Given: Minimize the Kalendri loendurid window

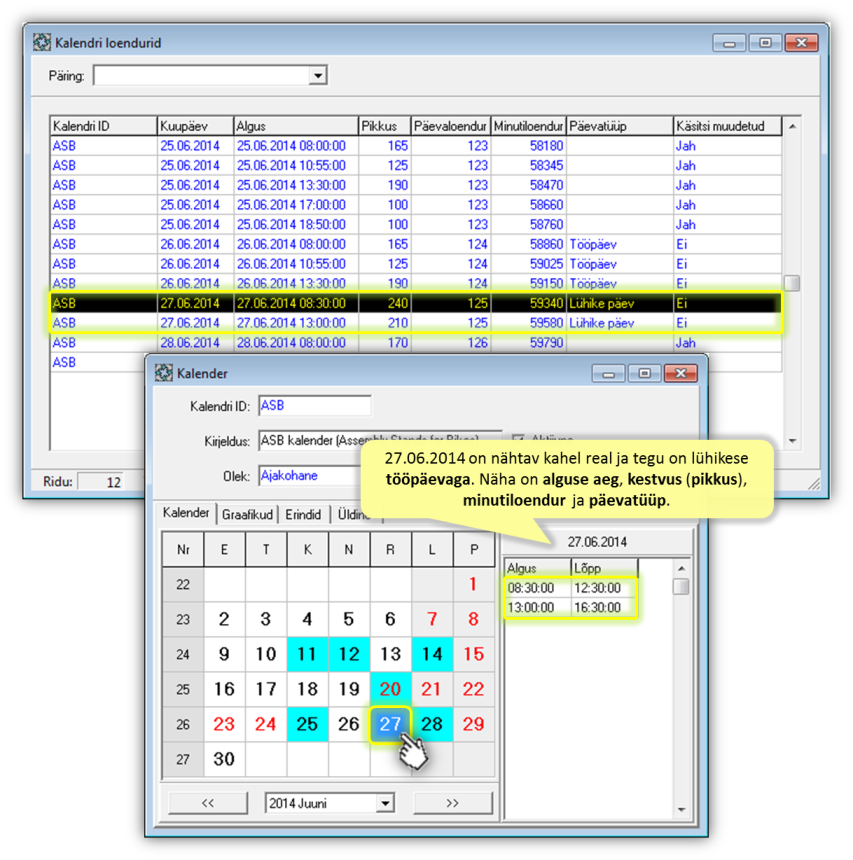Looking at the screenshot, I should pyautogui.click(x=729, y=43).
